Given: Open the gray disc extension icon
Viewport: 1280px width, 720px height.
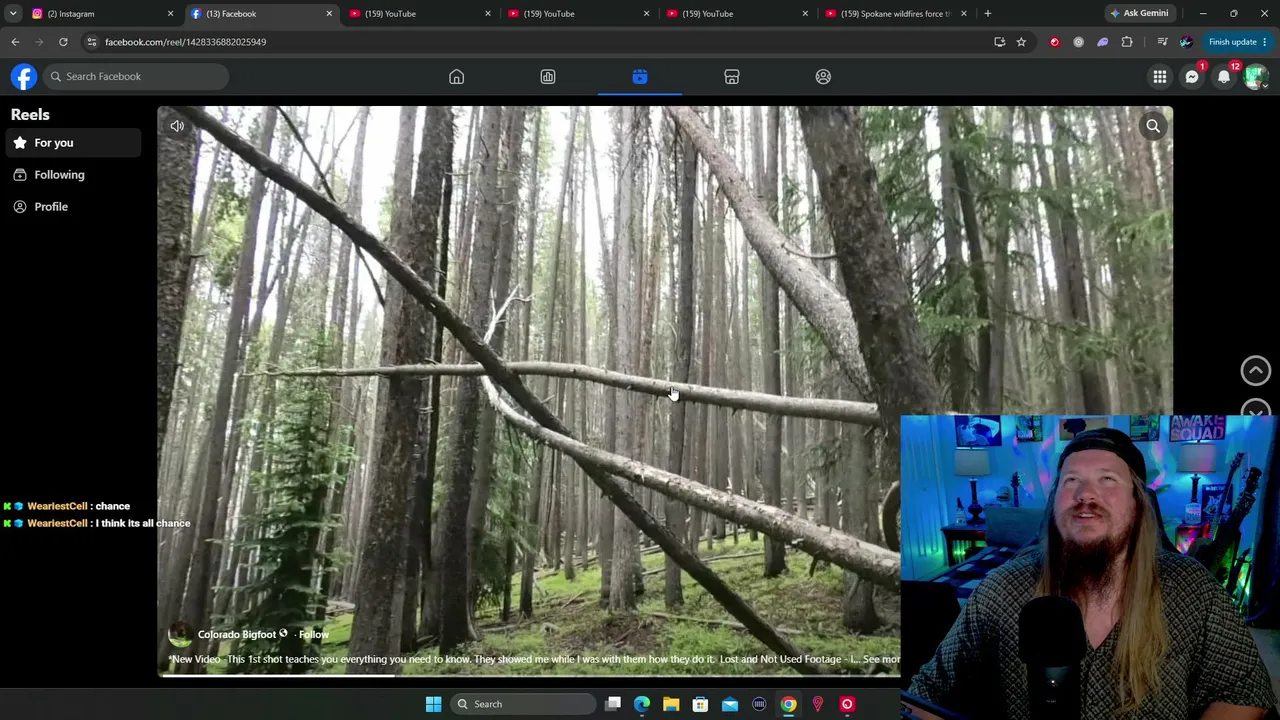Looking at the screenshot, I should (1078, 42).
